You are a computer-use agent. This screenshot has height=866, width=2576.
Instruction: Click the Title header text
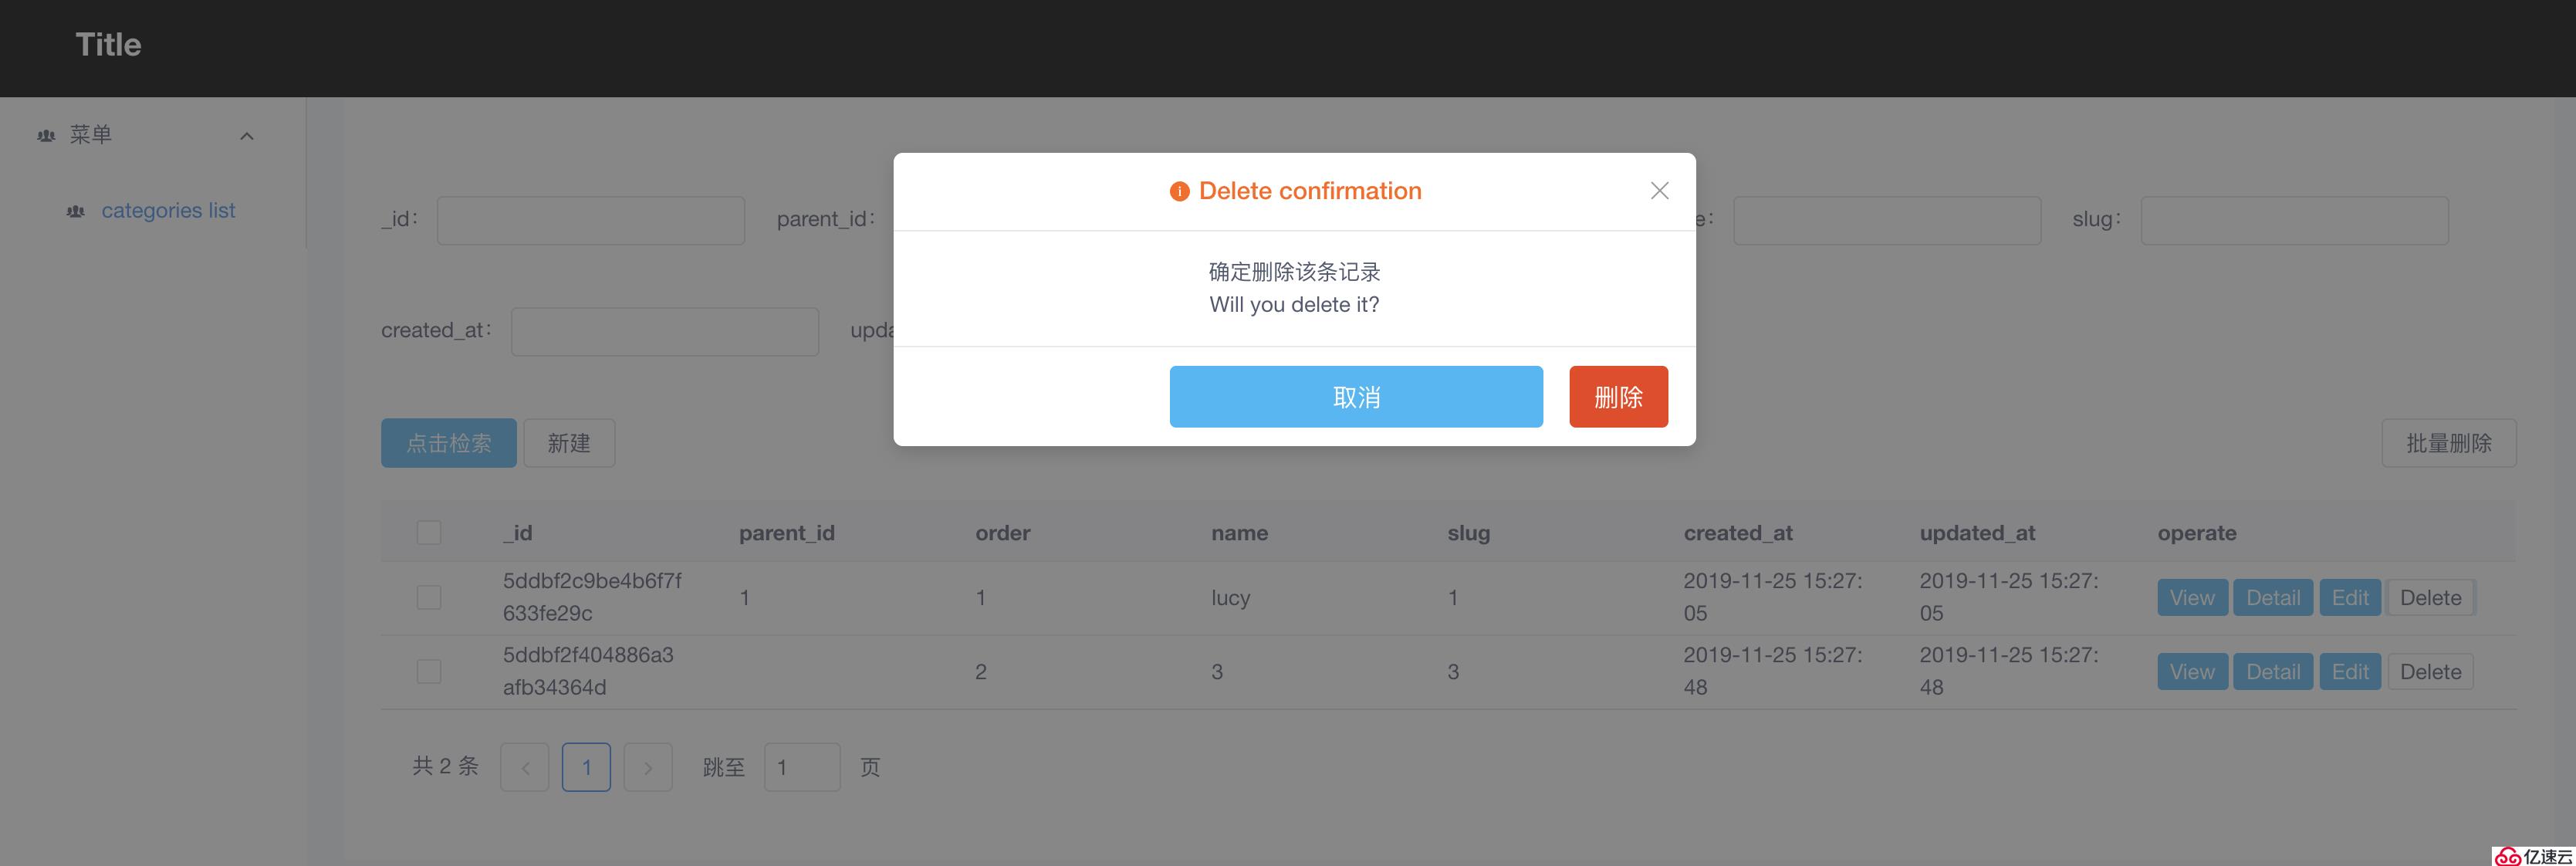(x=108, y=44)
